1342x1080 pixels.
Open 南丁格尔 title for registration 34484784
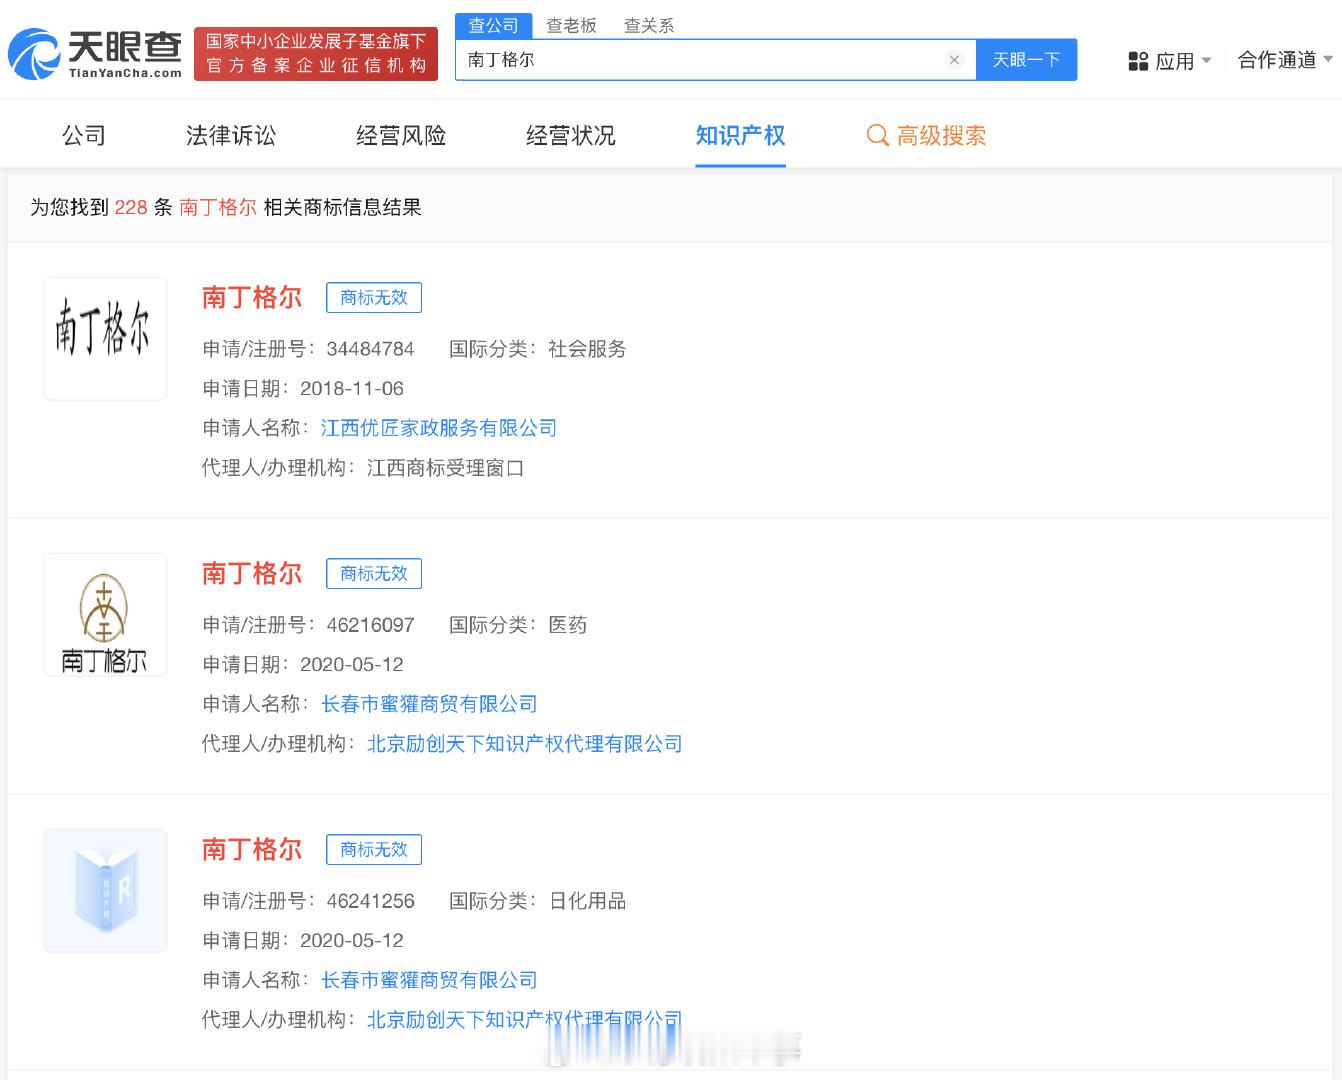pos(252,297)
